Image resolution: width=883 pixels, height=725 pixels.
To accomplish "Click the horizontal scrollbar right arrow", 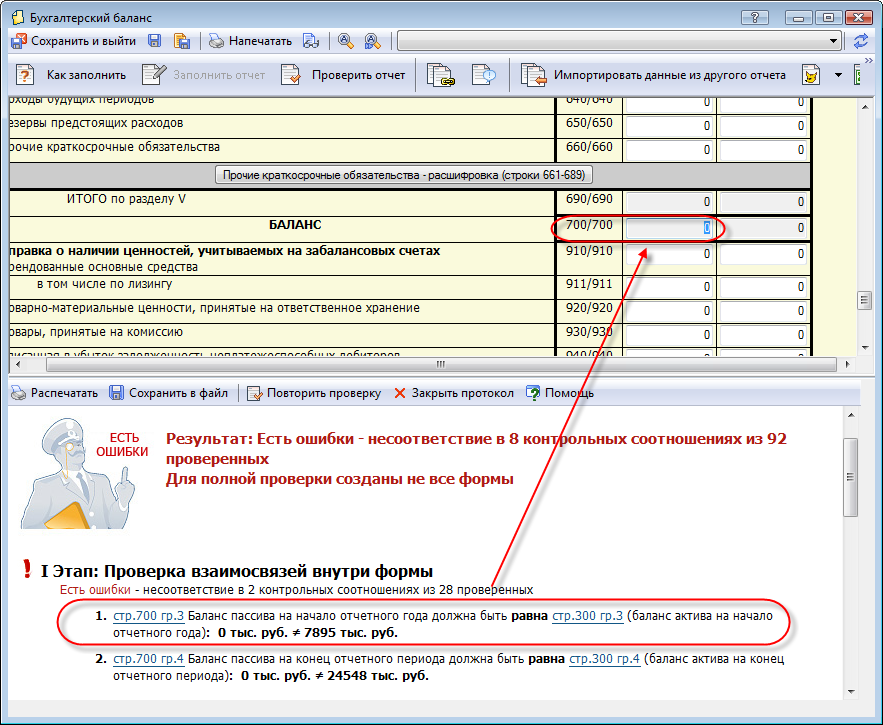I will [847, 364].
